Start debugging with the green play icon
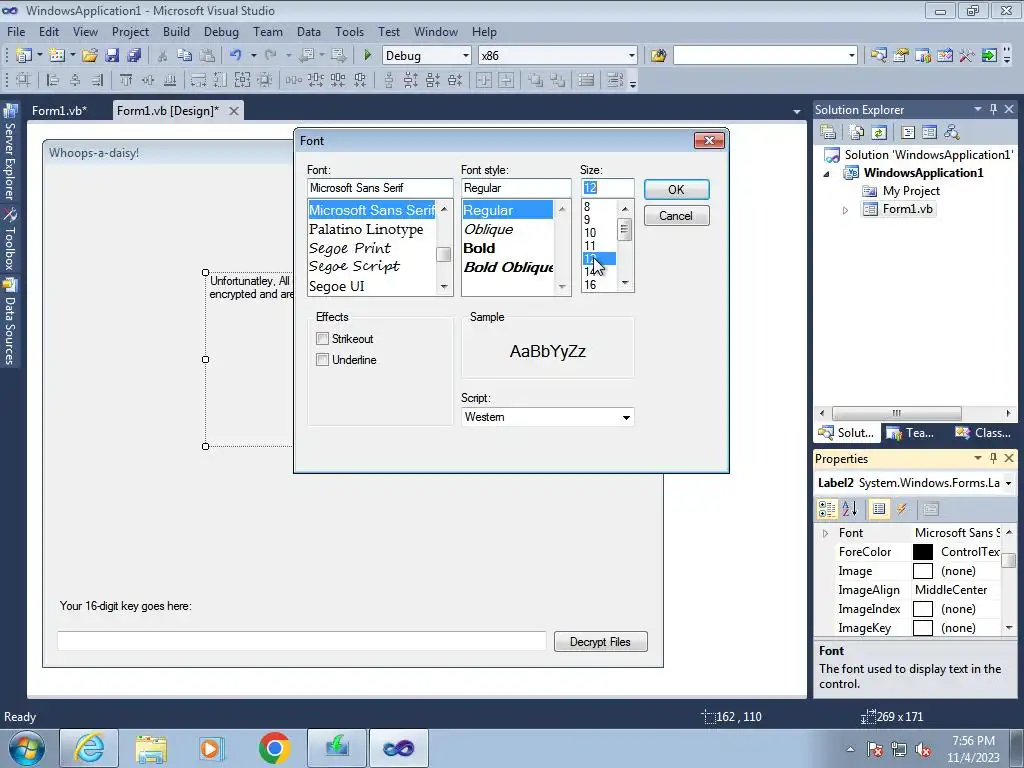The image size is (1024, 768). (x=367, y=56)
